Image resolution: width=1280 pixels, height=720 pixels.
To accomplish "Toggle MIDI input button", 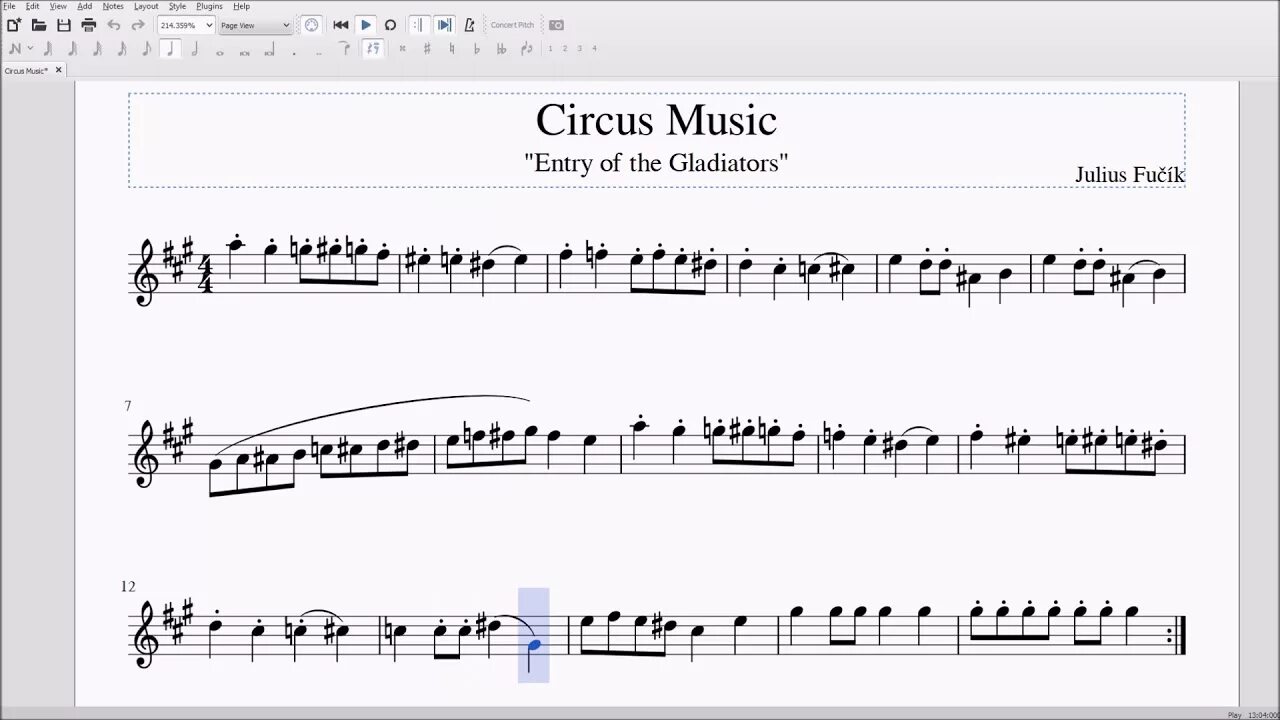I will tap(312, 25).
